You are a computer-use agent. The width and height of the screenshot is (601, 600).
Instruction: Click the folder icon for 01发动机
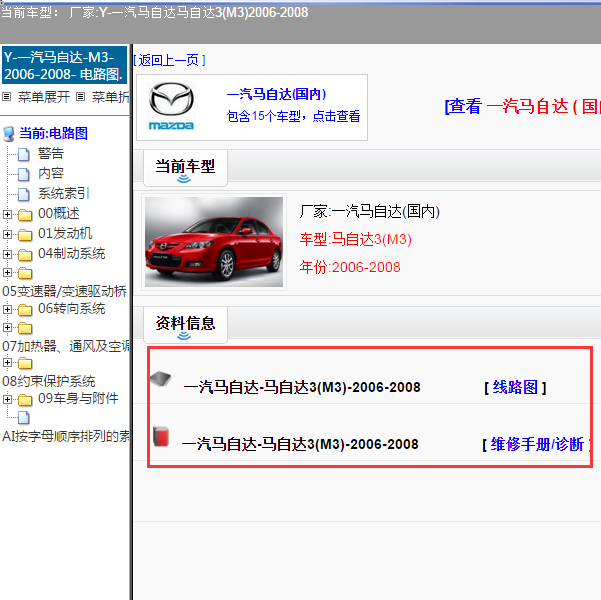25,235
